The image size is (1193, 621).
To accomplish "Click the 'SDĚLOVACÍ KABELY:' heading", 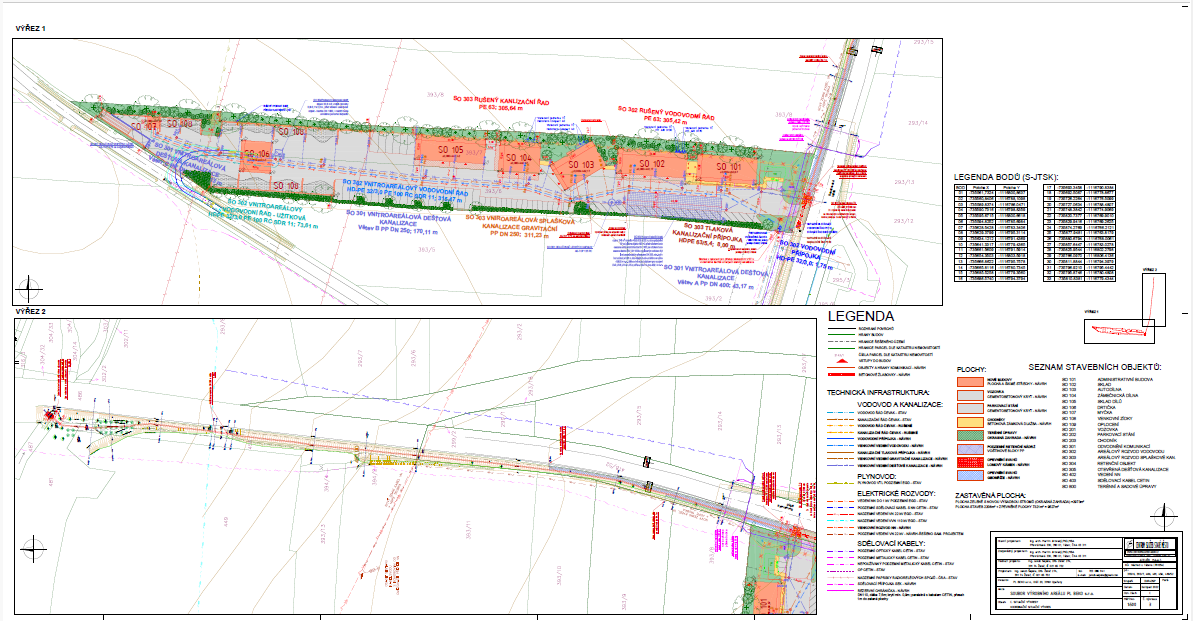I will click(891, 544).
